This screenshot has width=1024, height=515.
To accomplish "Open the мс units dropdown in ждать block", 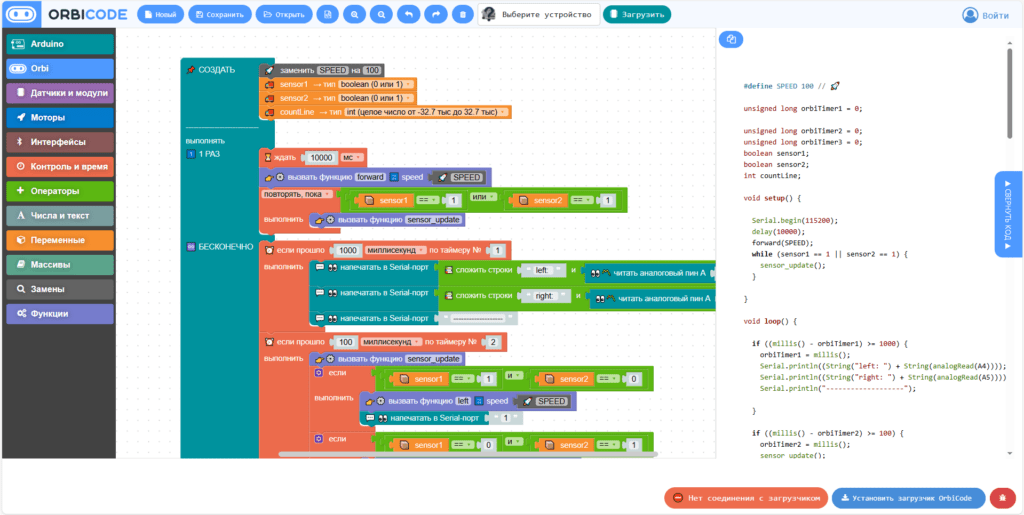I will (x=352, y=157).
